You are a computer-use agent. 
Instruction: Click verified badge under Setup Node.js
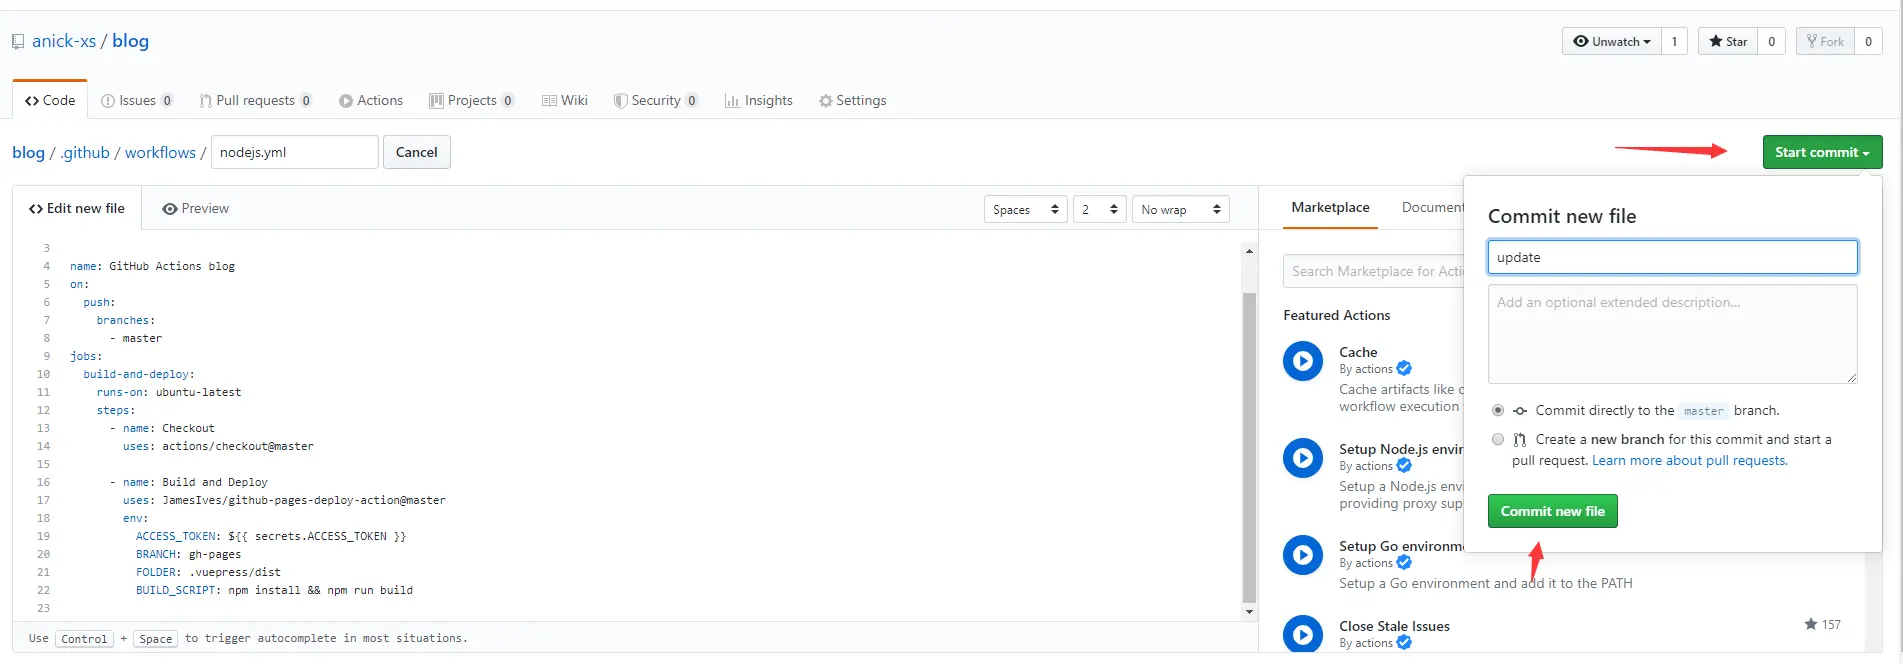tap(1404, 466)
